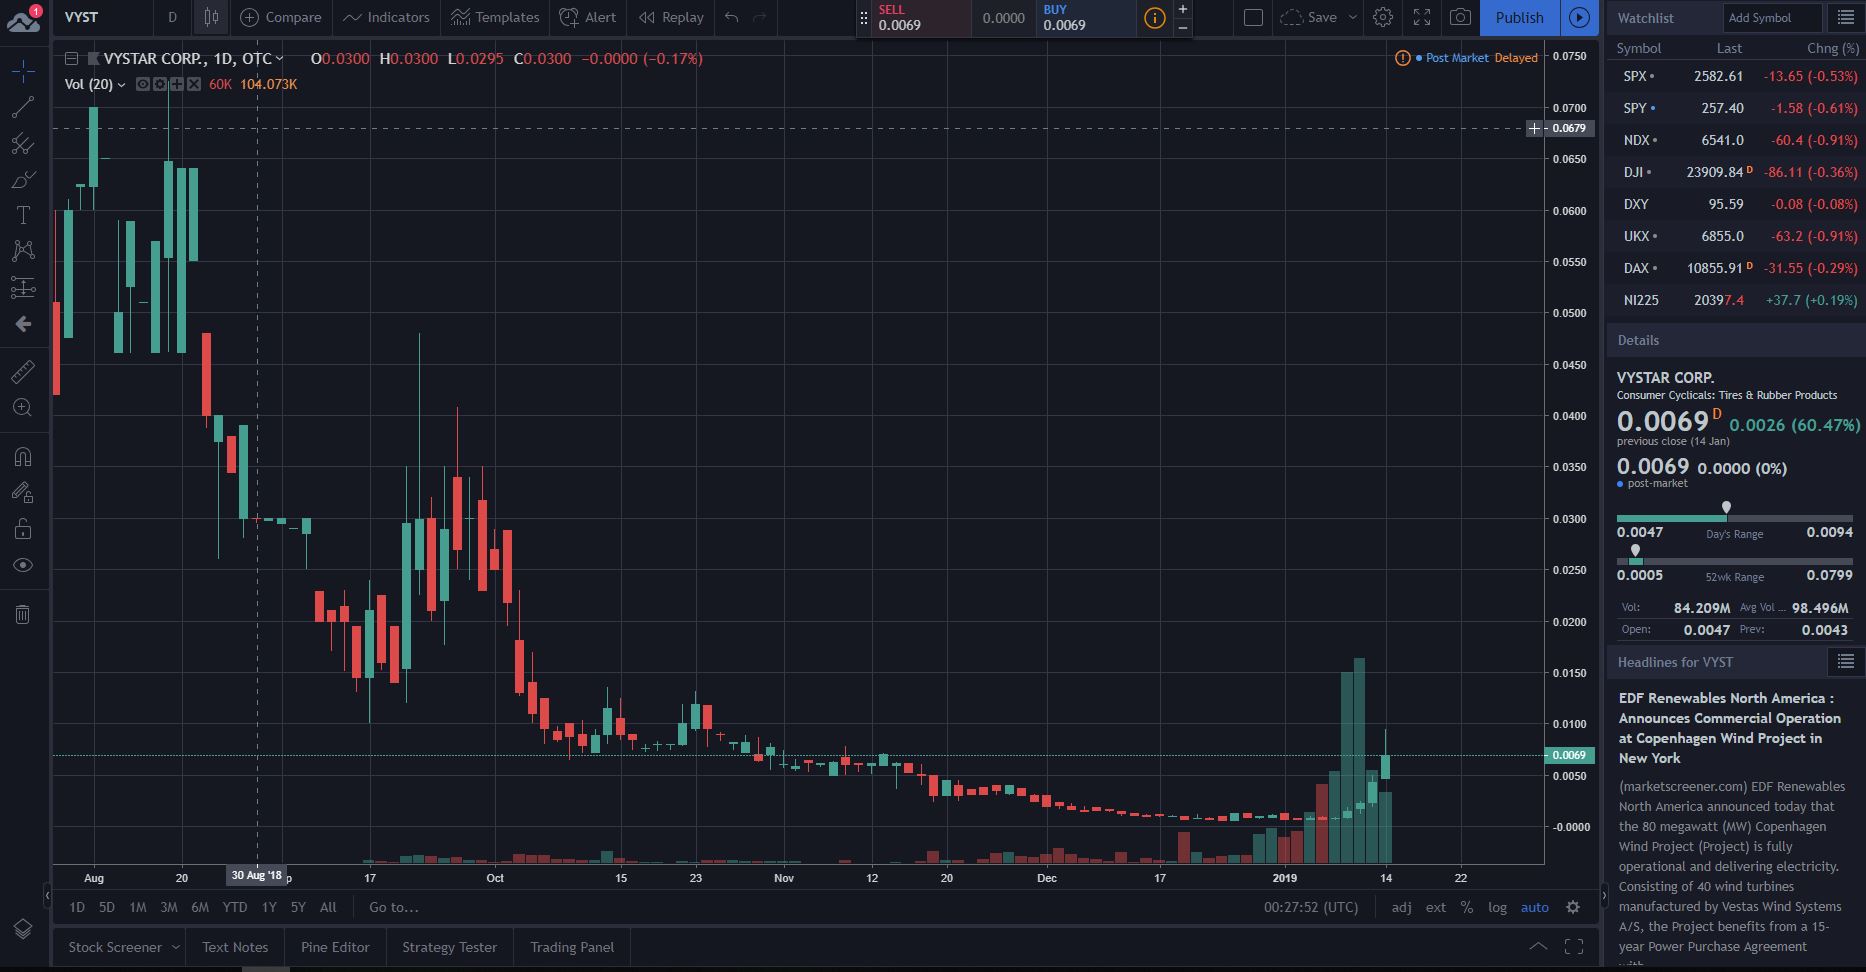
Task: Toggle lock all drawing tools
Action: 23,529
